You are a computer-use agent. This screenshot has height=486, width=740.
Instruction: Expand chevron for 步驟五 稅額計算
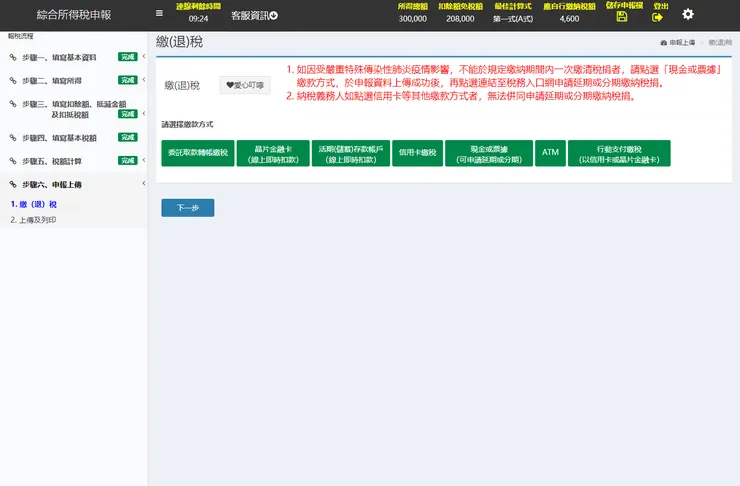click(x=143, y=160)
